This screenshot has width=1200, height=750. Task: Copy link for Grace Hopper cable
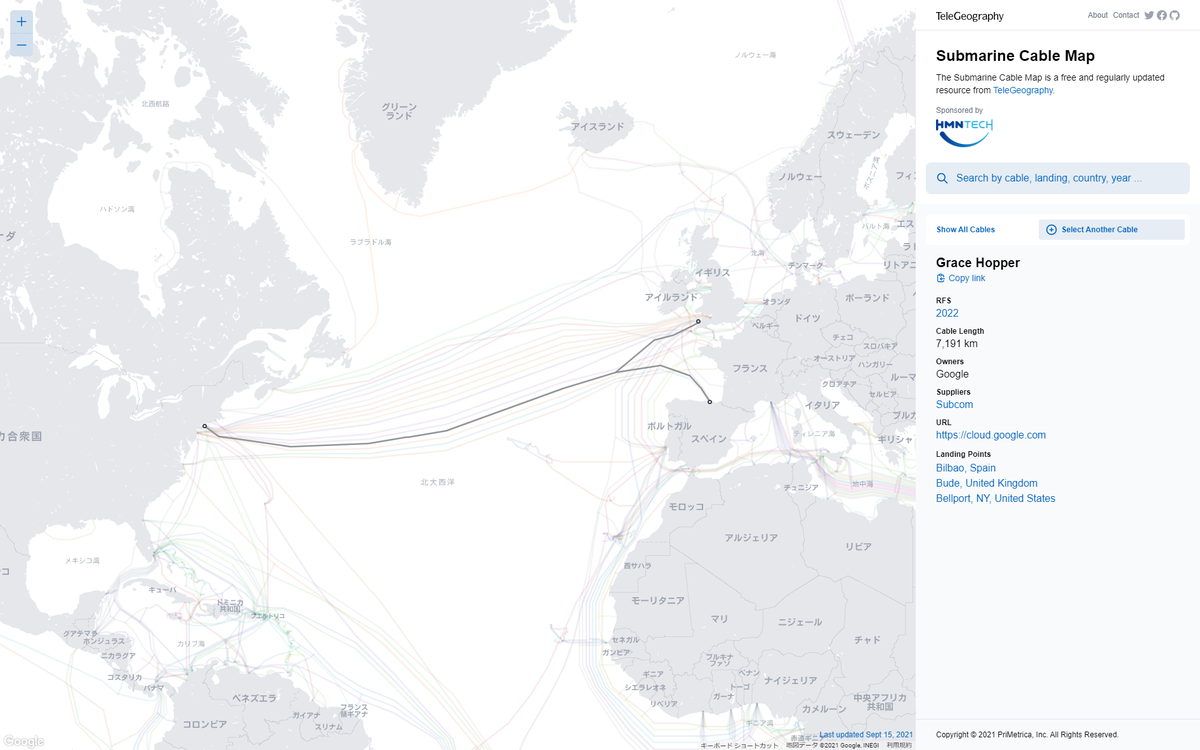(960, 278)
